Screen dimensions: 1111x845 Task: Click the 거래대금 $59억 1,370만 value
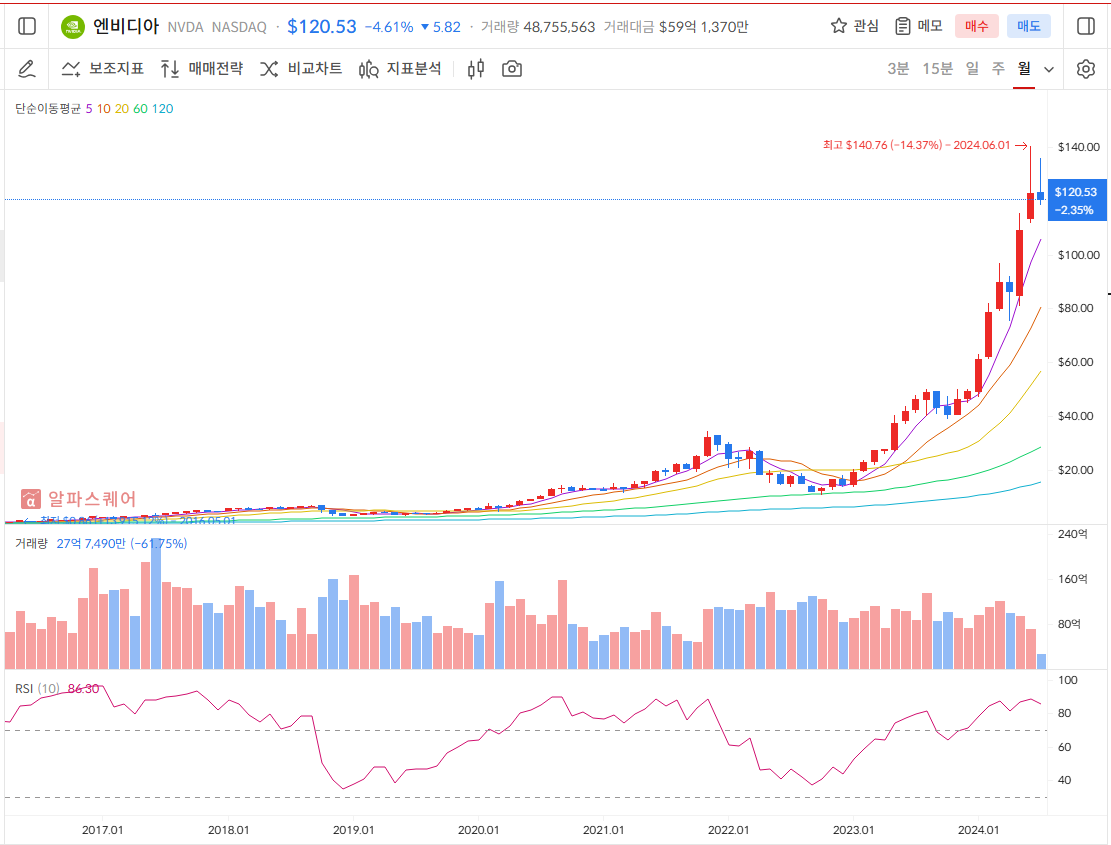pos(676,27)
